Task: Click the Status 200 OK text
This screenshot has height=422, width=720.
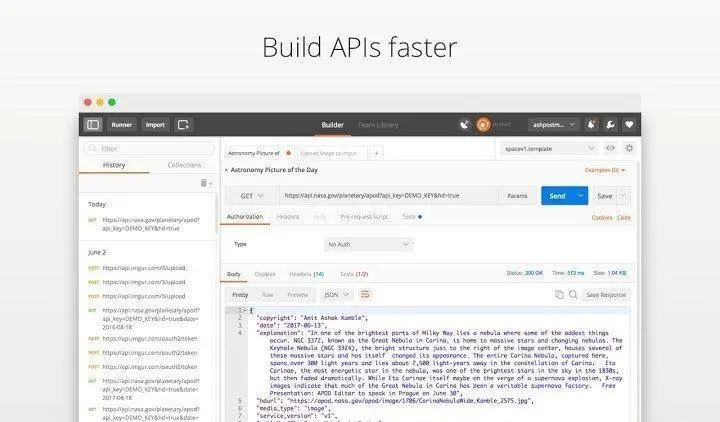Action: click(524, 273)
